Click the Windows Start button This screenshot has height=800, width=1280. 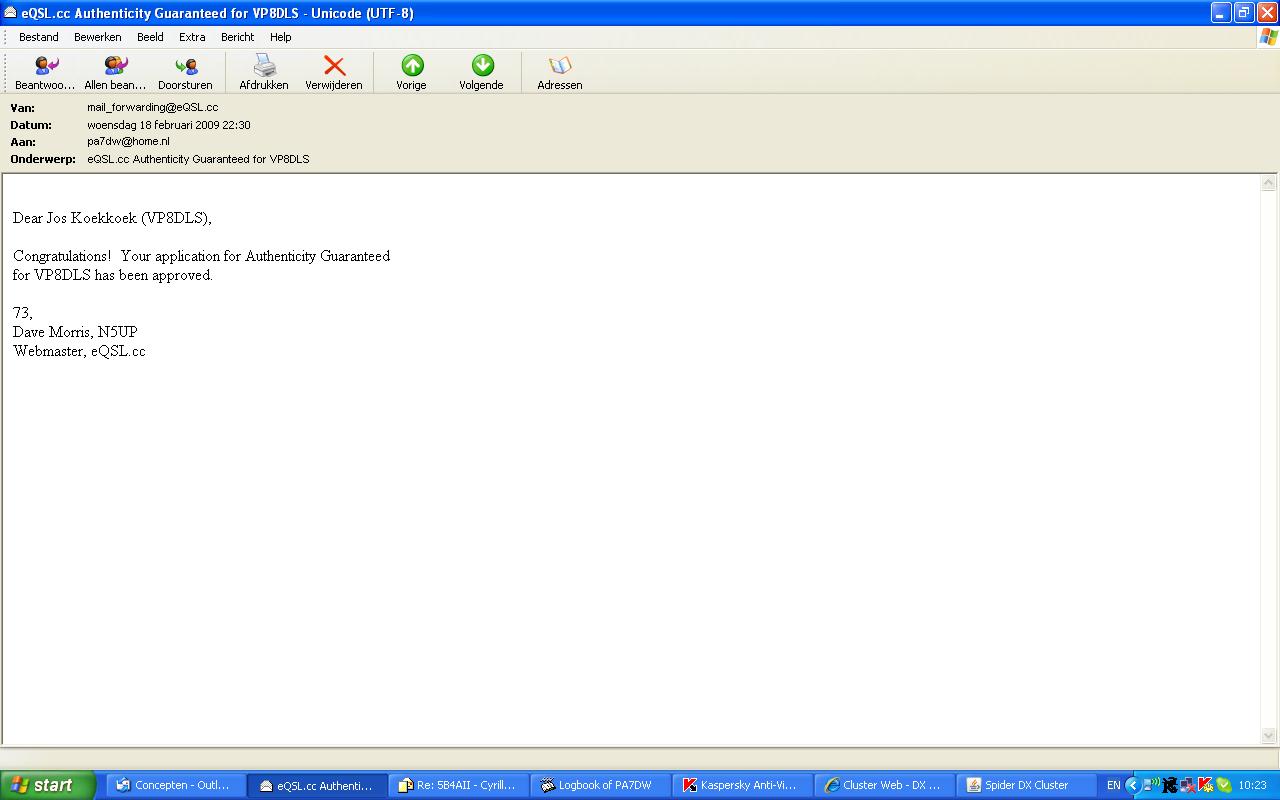pyautogui.click(x=47, y=785)
